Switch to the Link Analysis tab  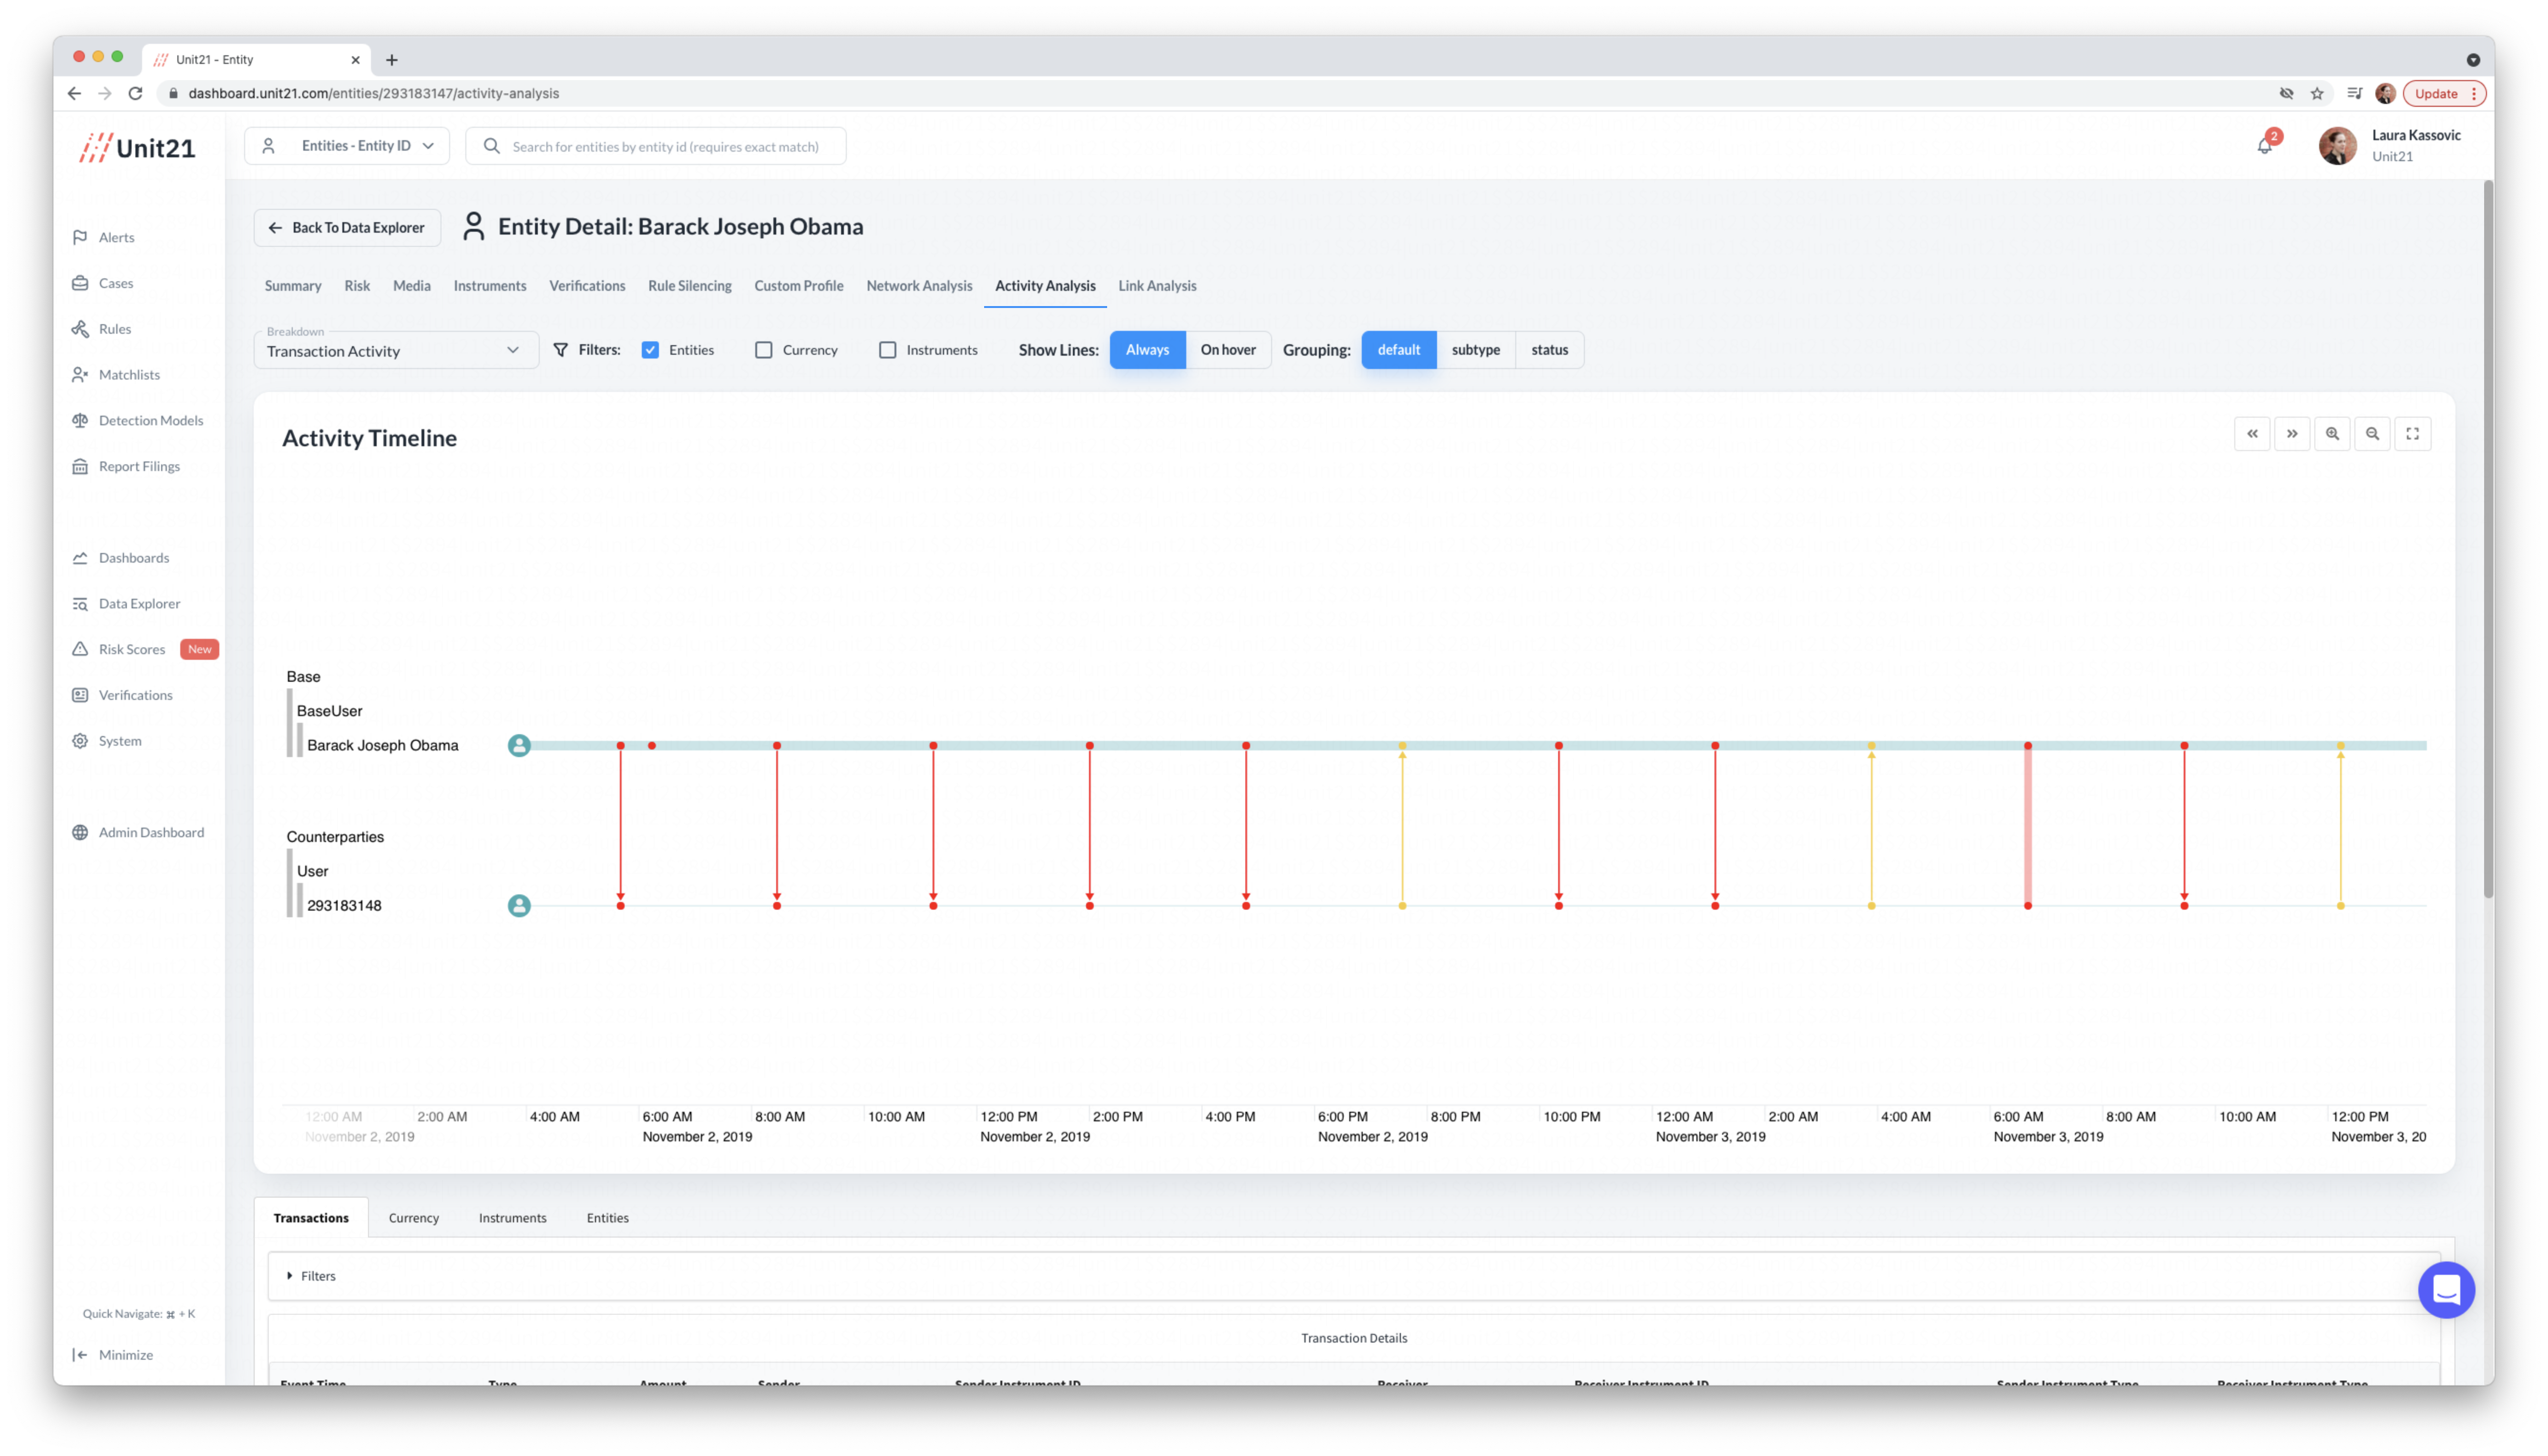pos(1157,286)
